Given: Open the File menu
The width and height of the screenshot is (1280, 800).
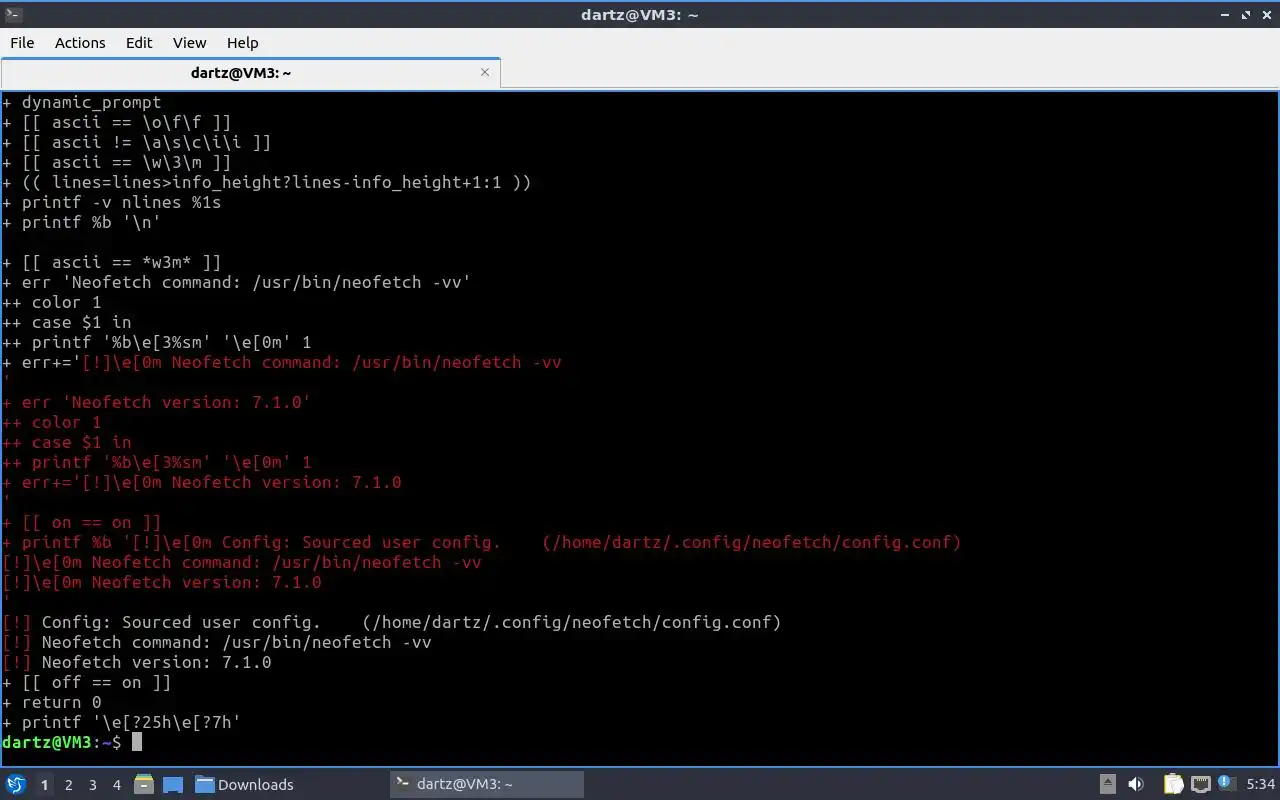Looking at the screenshot, I should 22,42.
